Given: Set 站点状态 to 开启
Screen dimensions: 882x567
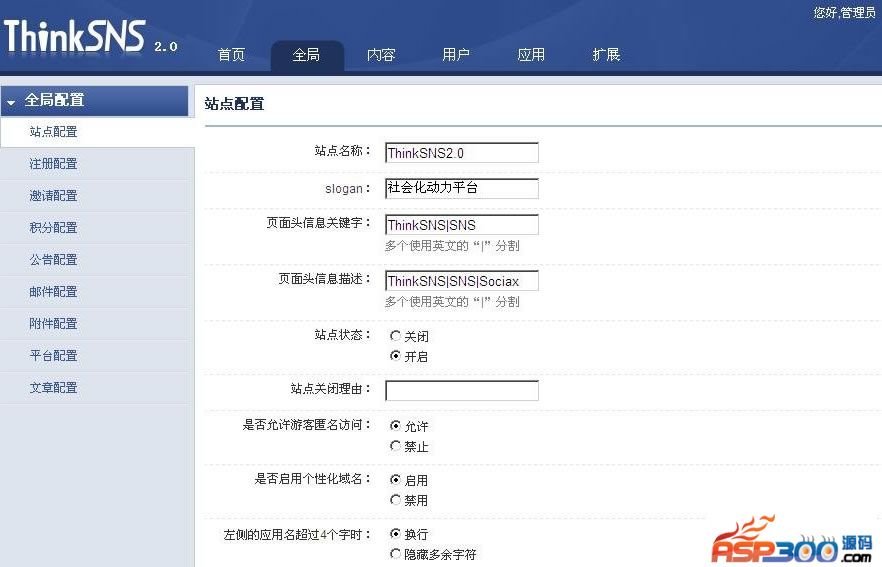Looking at the screenshot, I should (395, 356).
